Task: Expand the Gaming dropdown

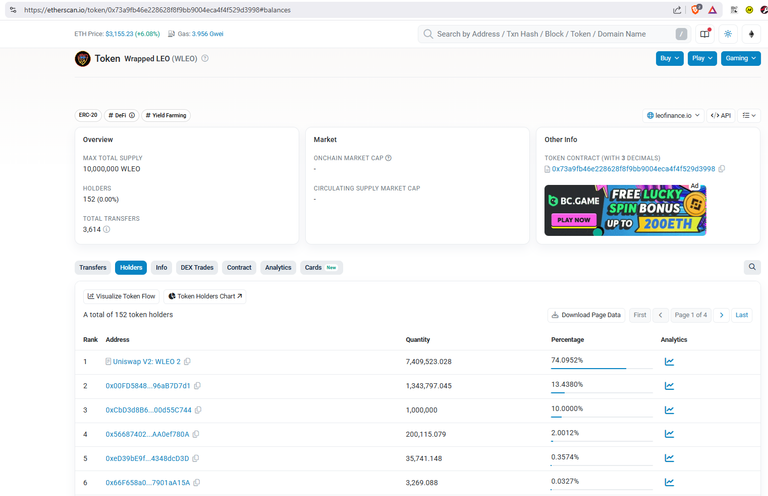Action: point(741,58)
